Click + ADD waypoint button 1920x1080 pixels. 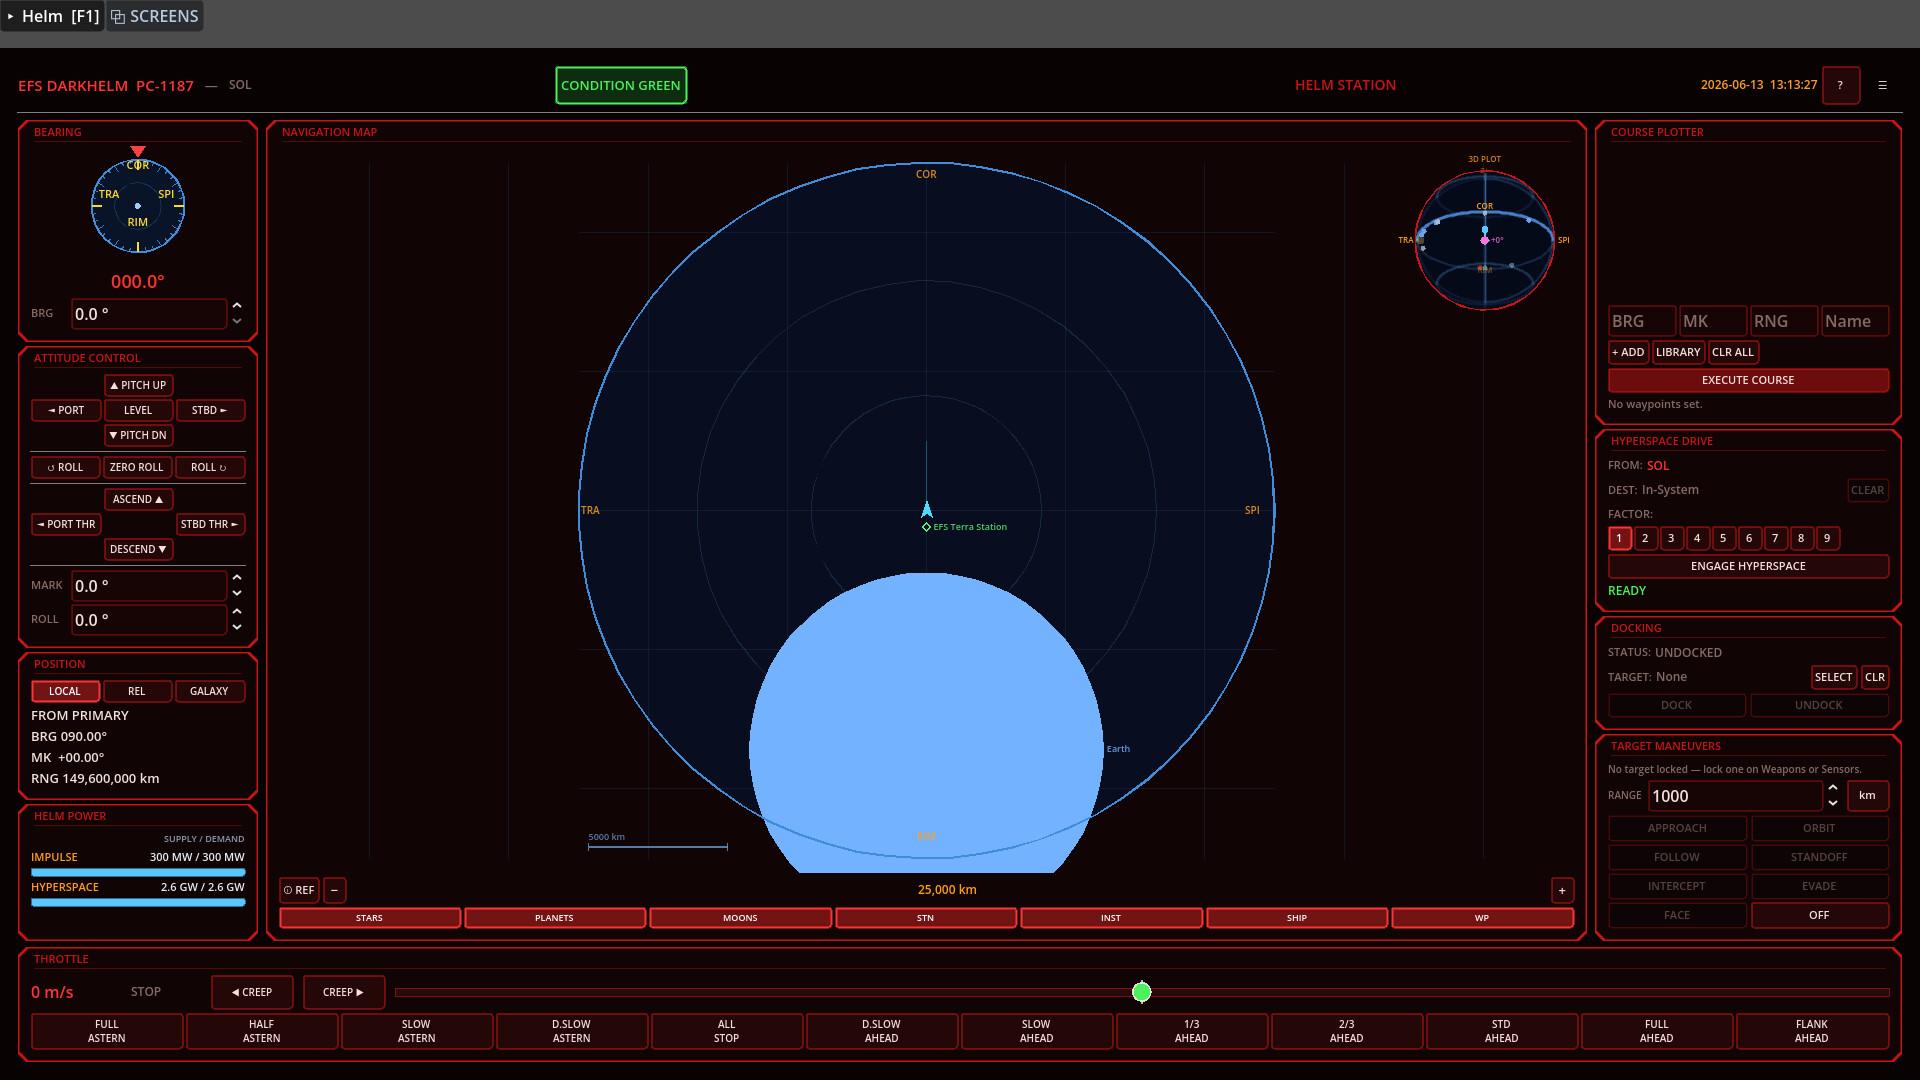1629,352
